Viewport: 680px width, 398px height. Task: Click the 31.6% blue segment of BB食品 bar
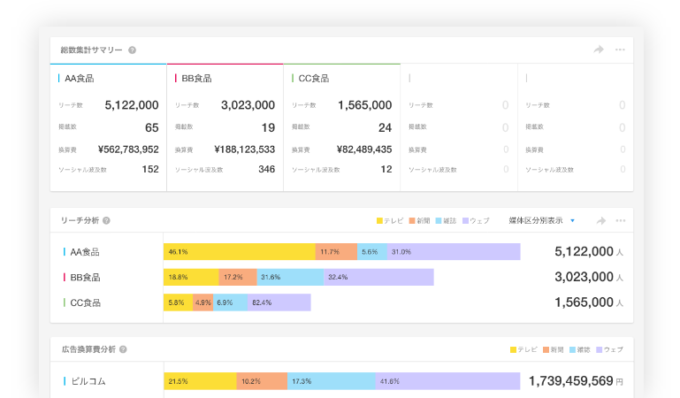[291, 277]
